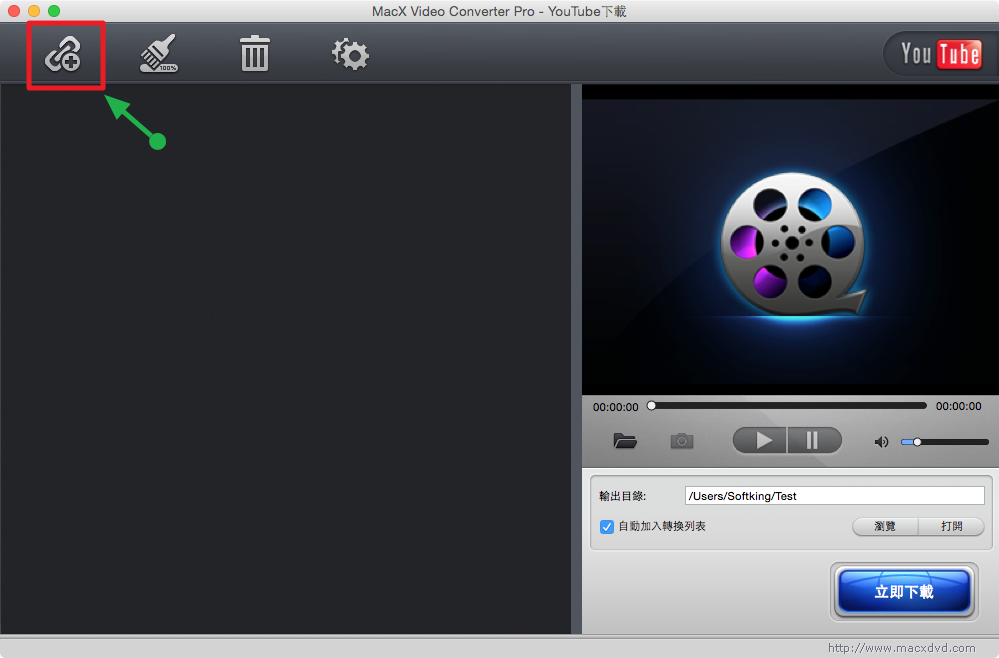Click the volume slider handle

click(917, 442)
